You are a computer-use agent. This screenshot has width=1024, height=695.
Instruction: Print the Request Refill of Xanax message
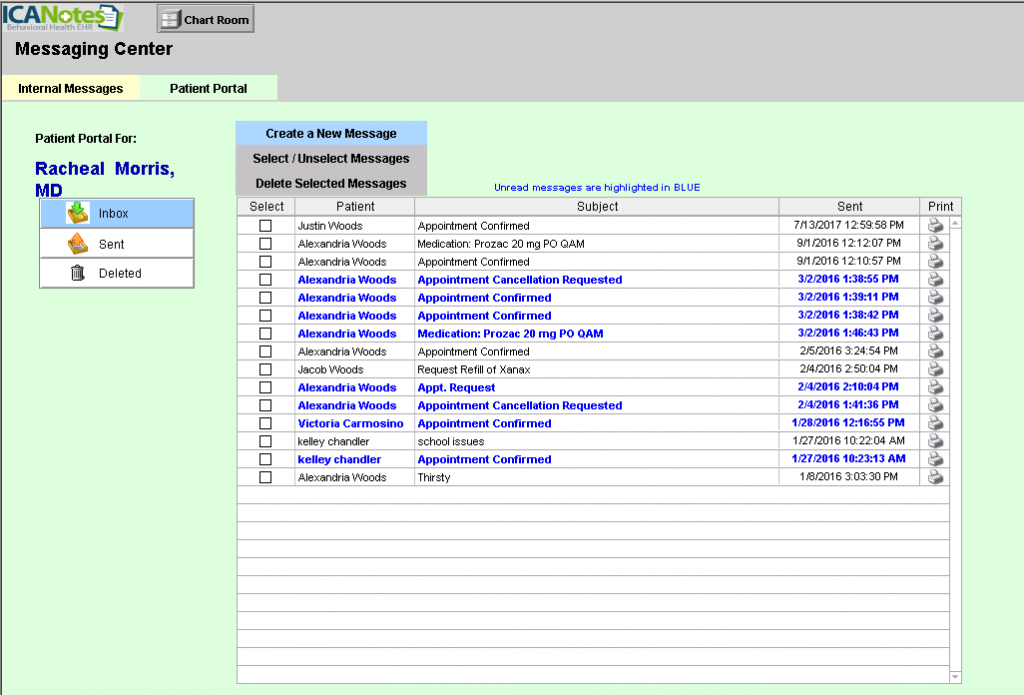(x=936, y=370)
